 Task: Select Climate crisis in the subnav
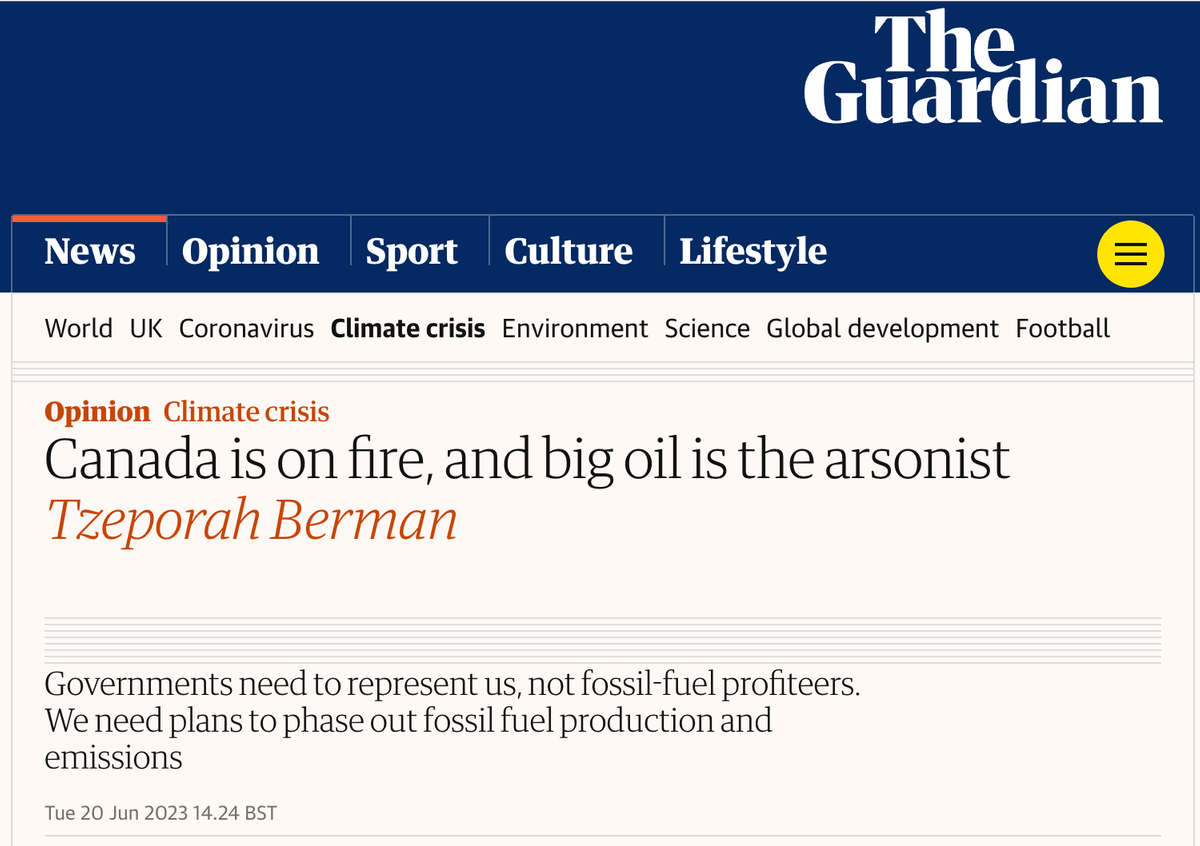[x=408, y=329]
